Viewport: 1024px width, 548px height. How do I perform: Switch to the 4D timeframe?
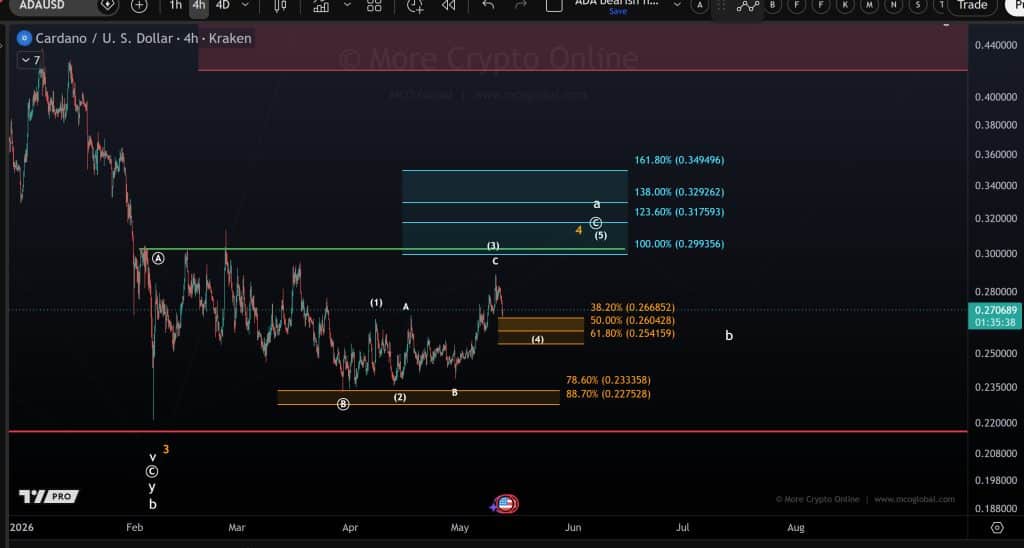tap(223, 5)
